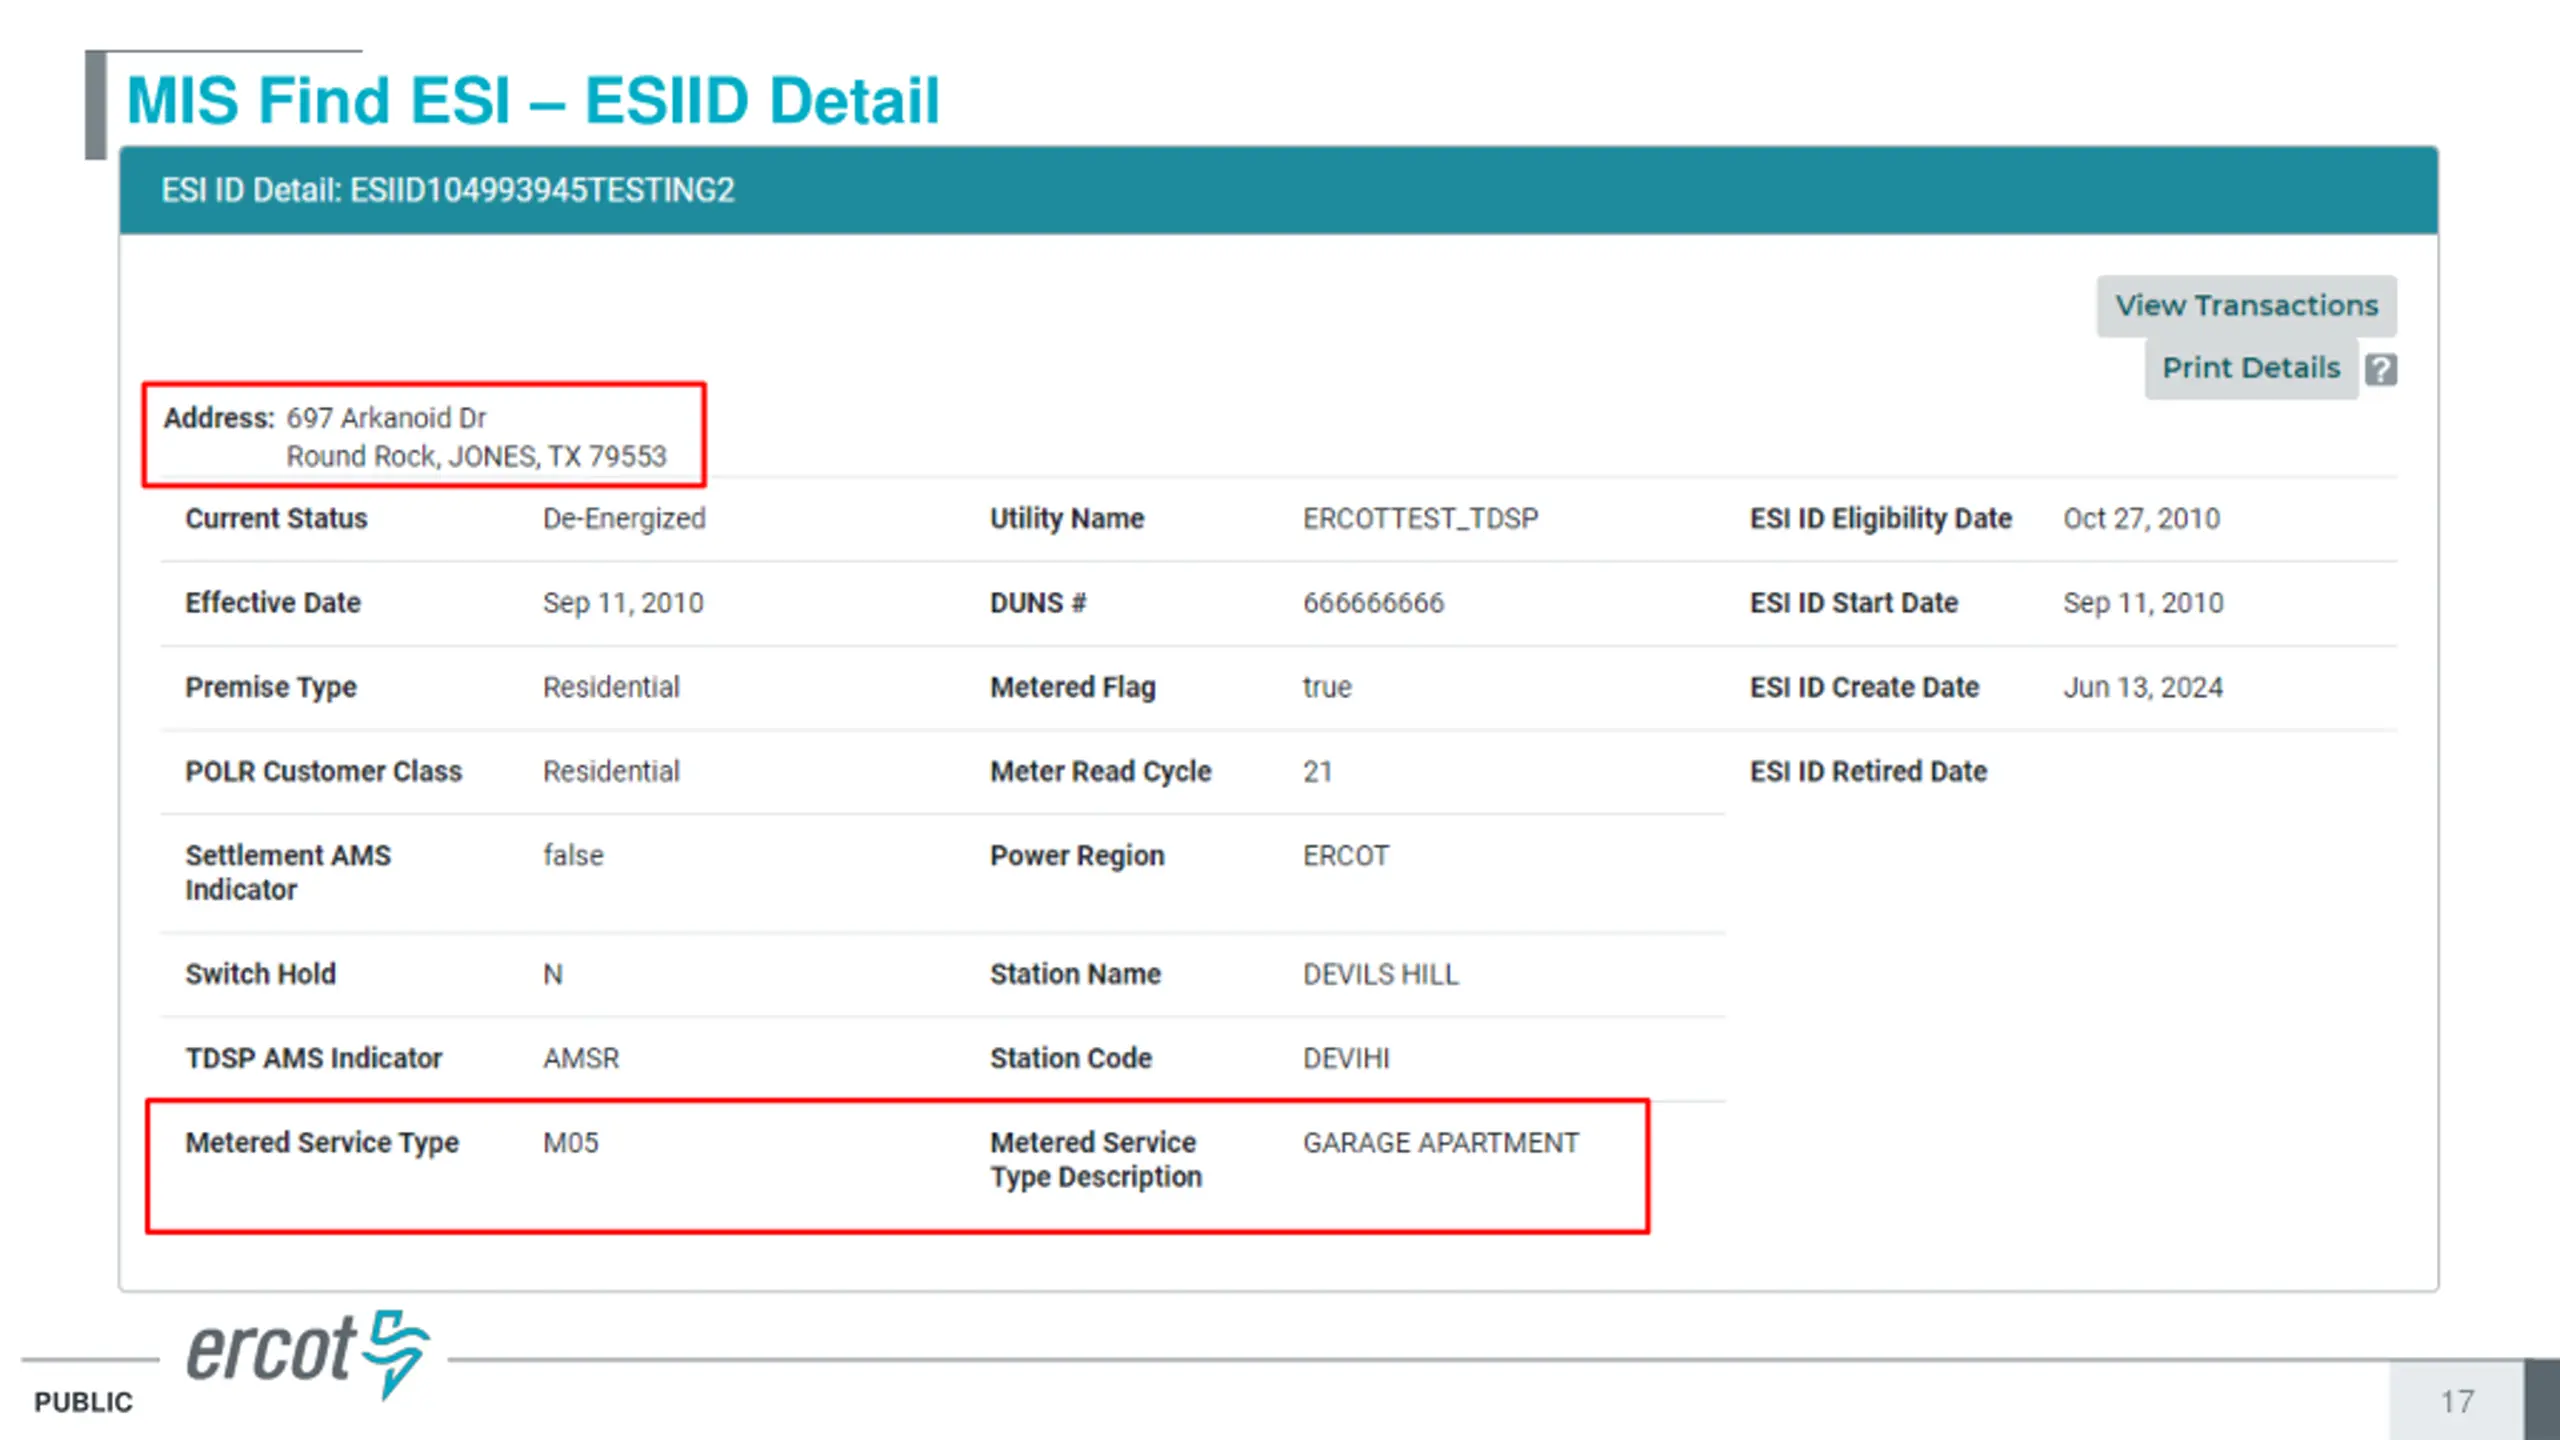Select the TDSP AMS Indicator value AMSR
The width and height of the screenshot is (2560, 1440).
click(581, 1058)
